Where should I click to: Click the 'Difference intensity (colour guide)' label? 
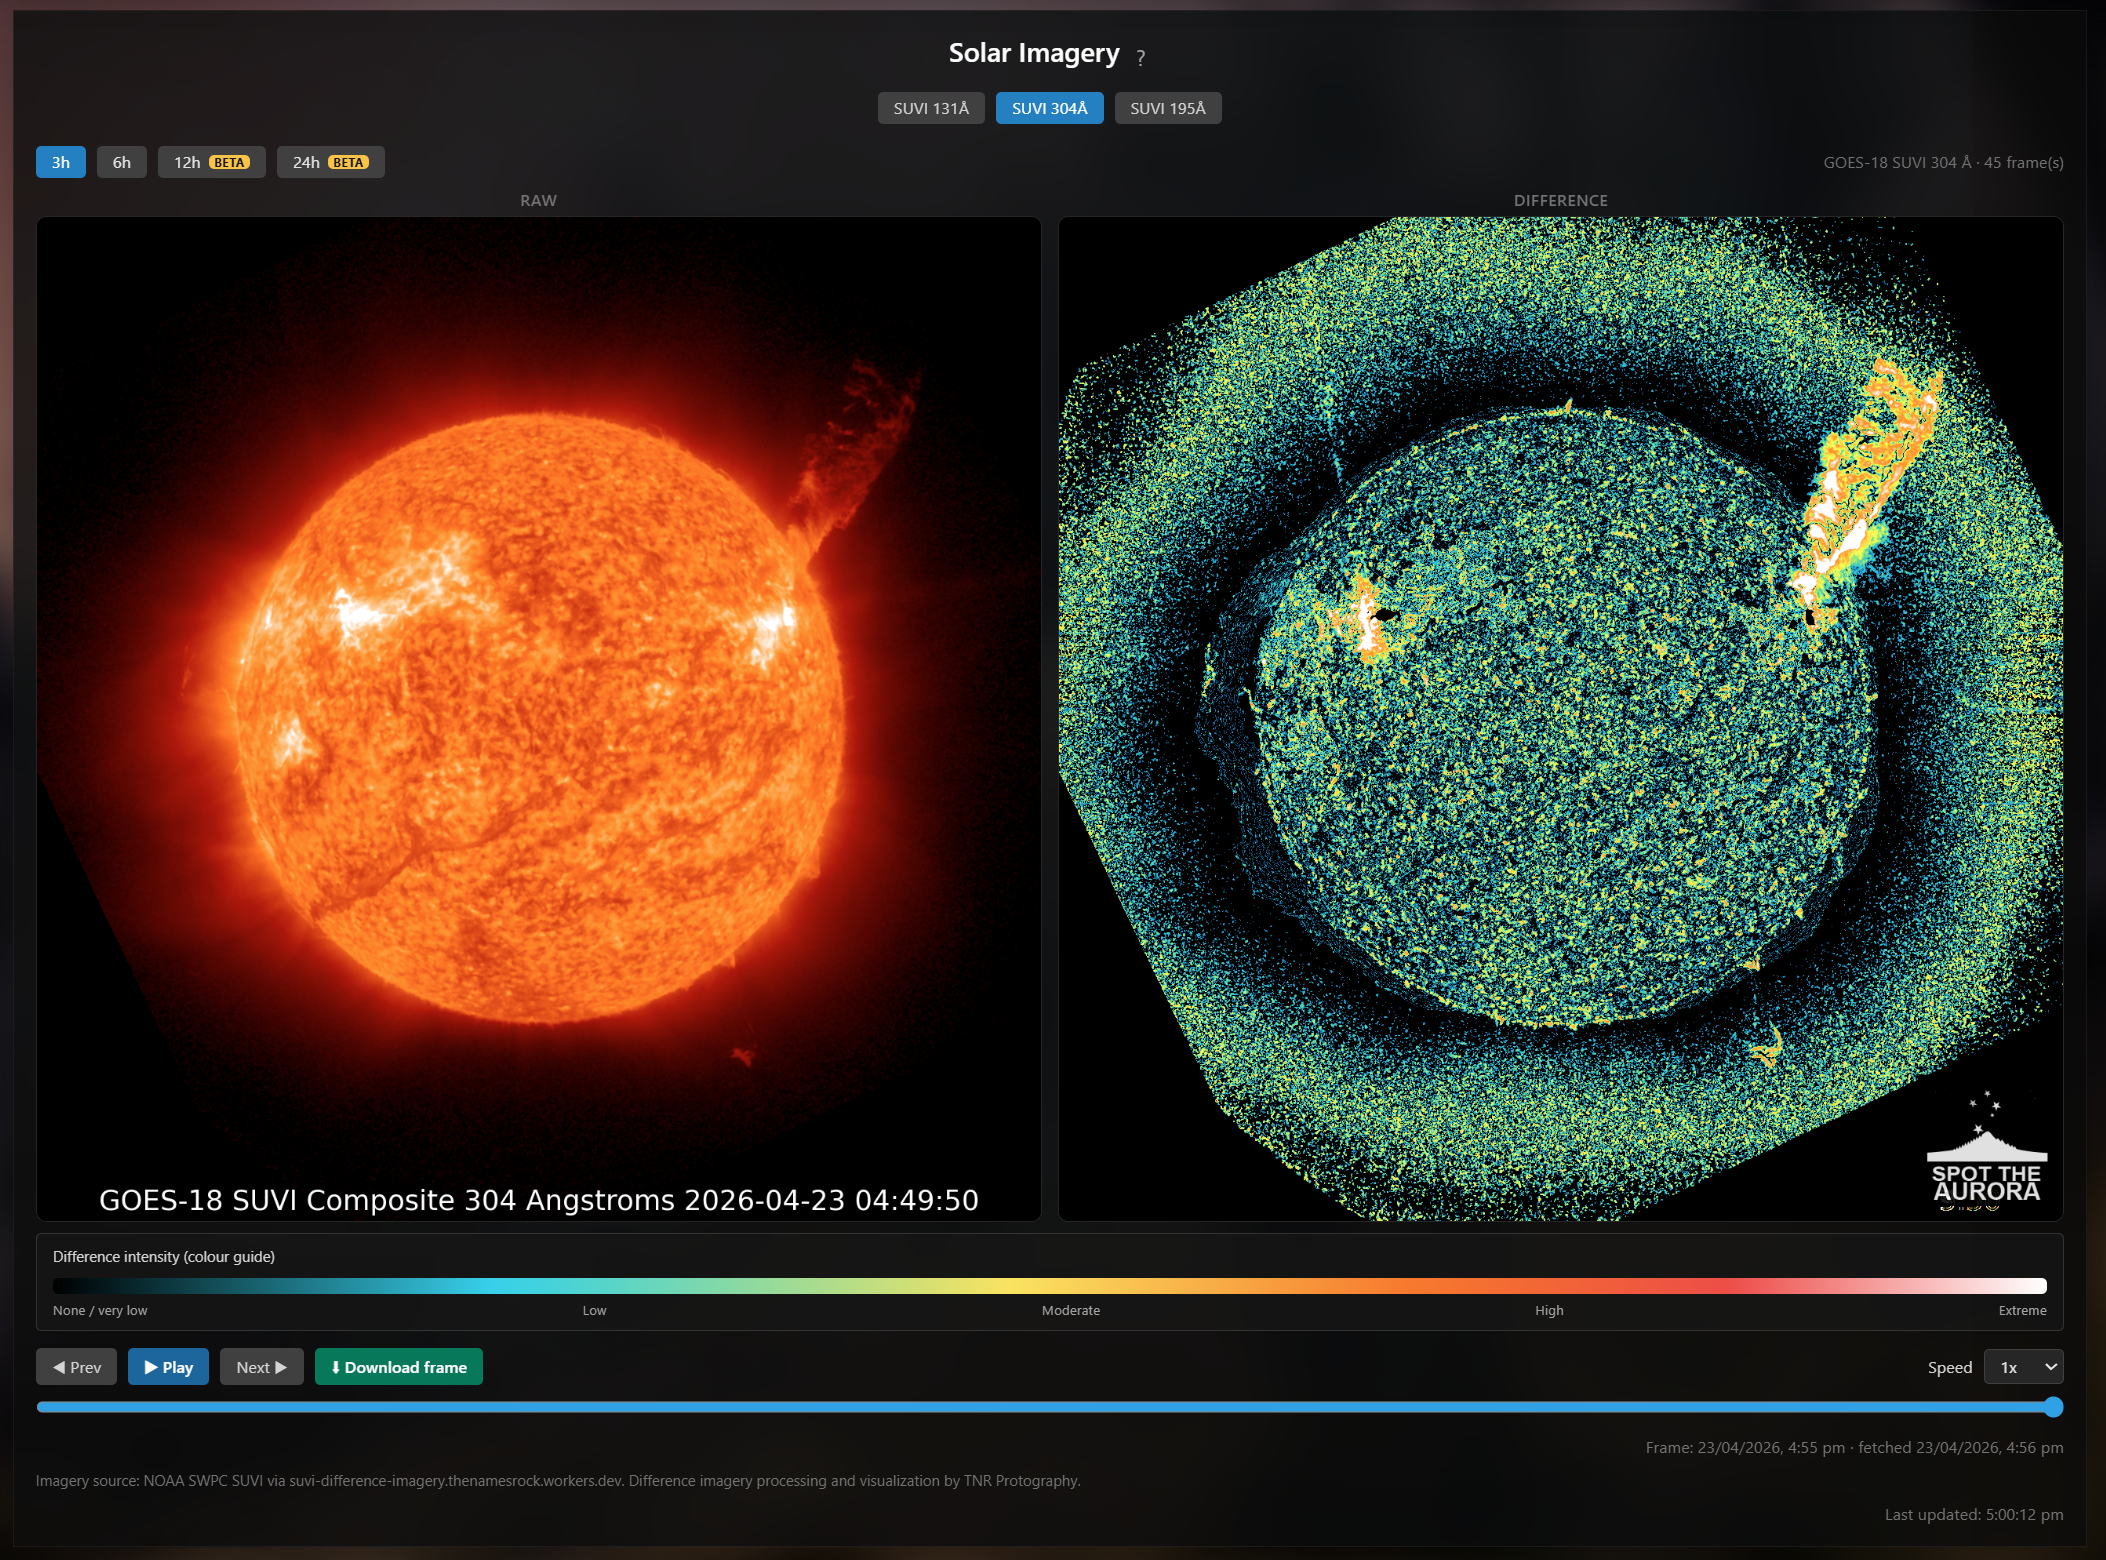[x=164, y=1257]
